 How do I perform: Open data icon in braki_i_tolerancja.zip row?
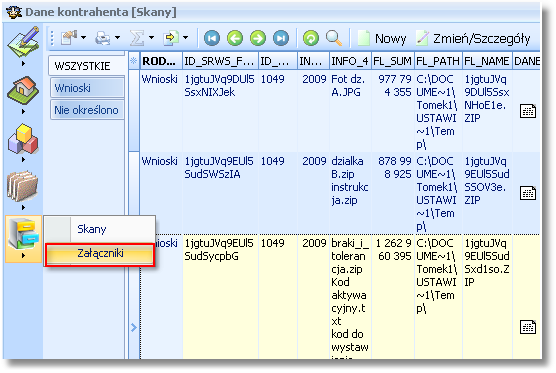tap(528, 327)
